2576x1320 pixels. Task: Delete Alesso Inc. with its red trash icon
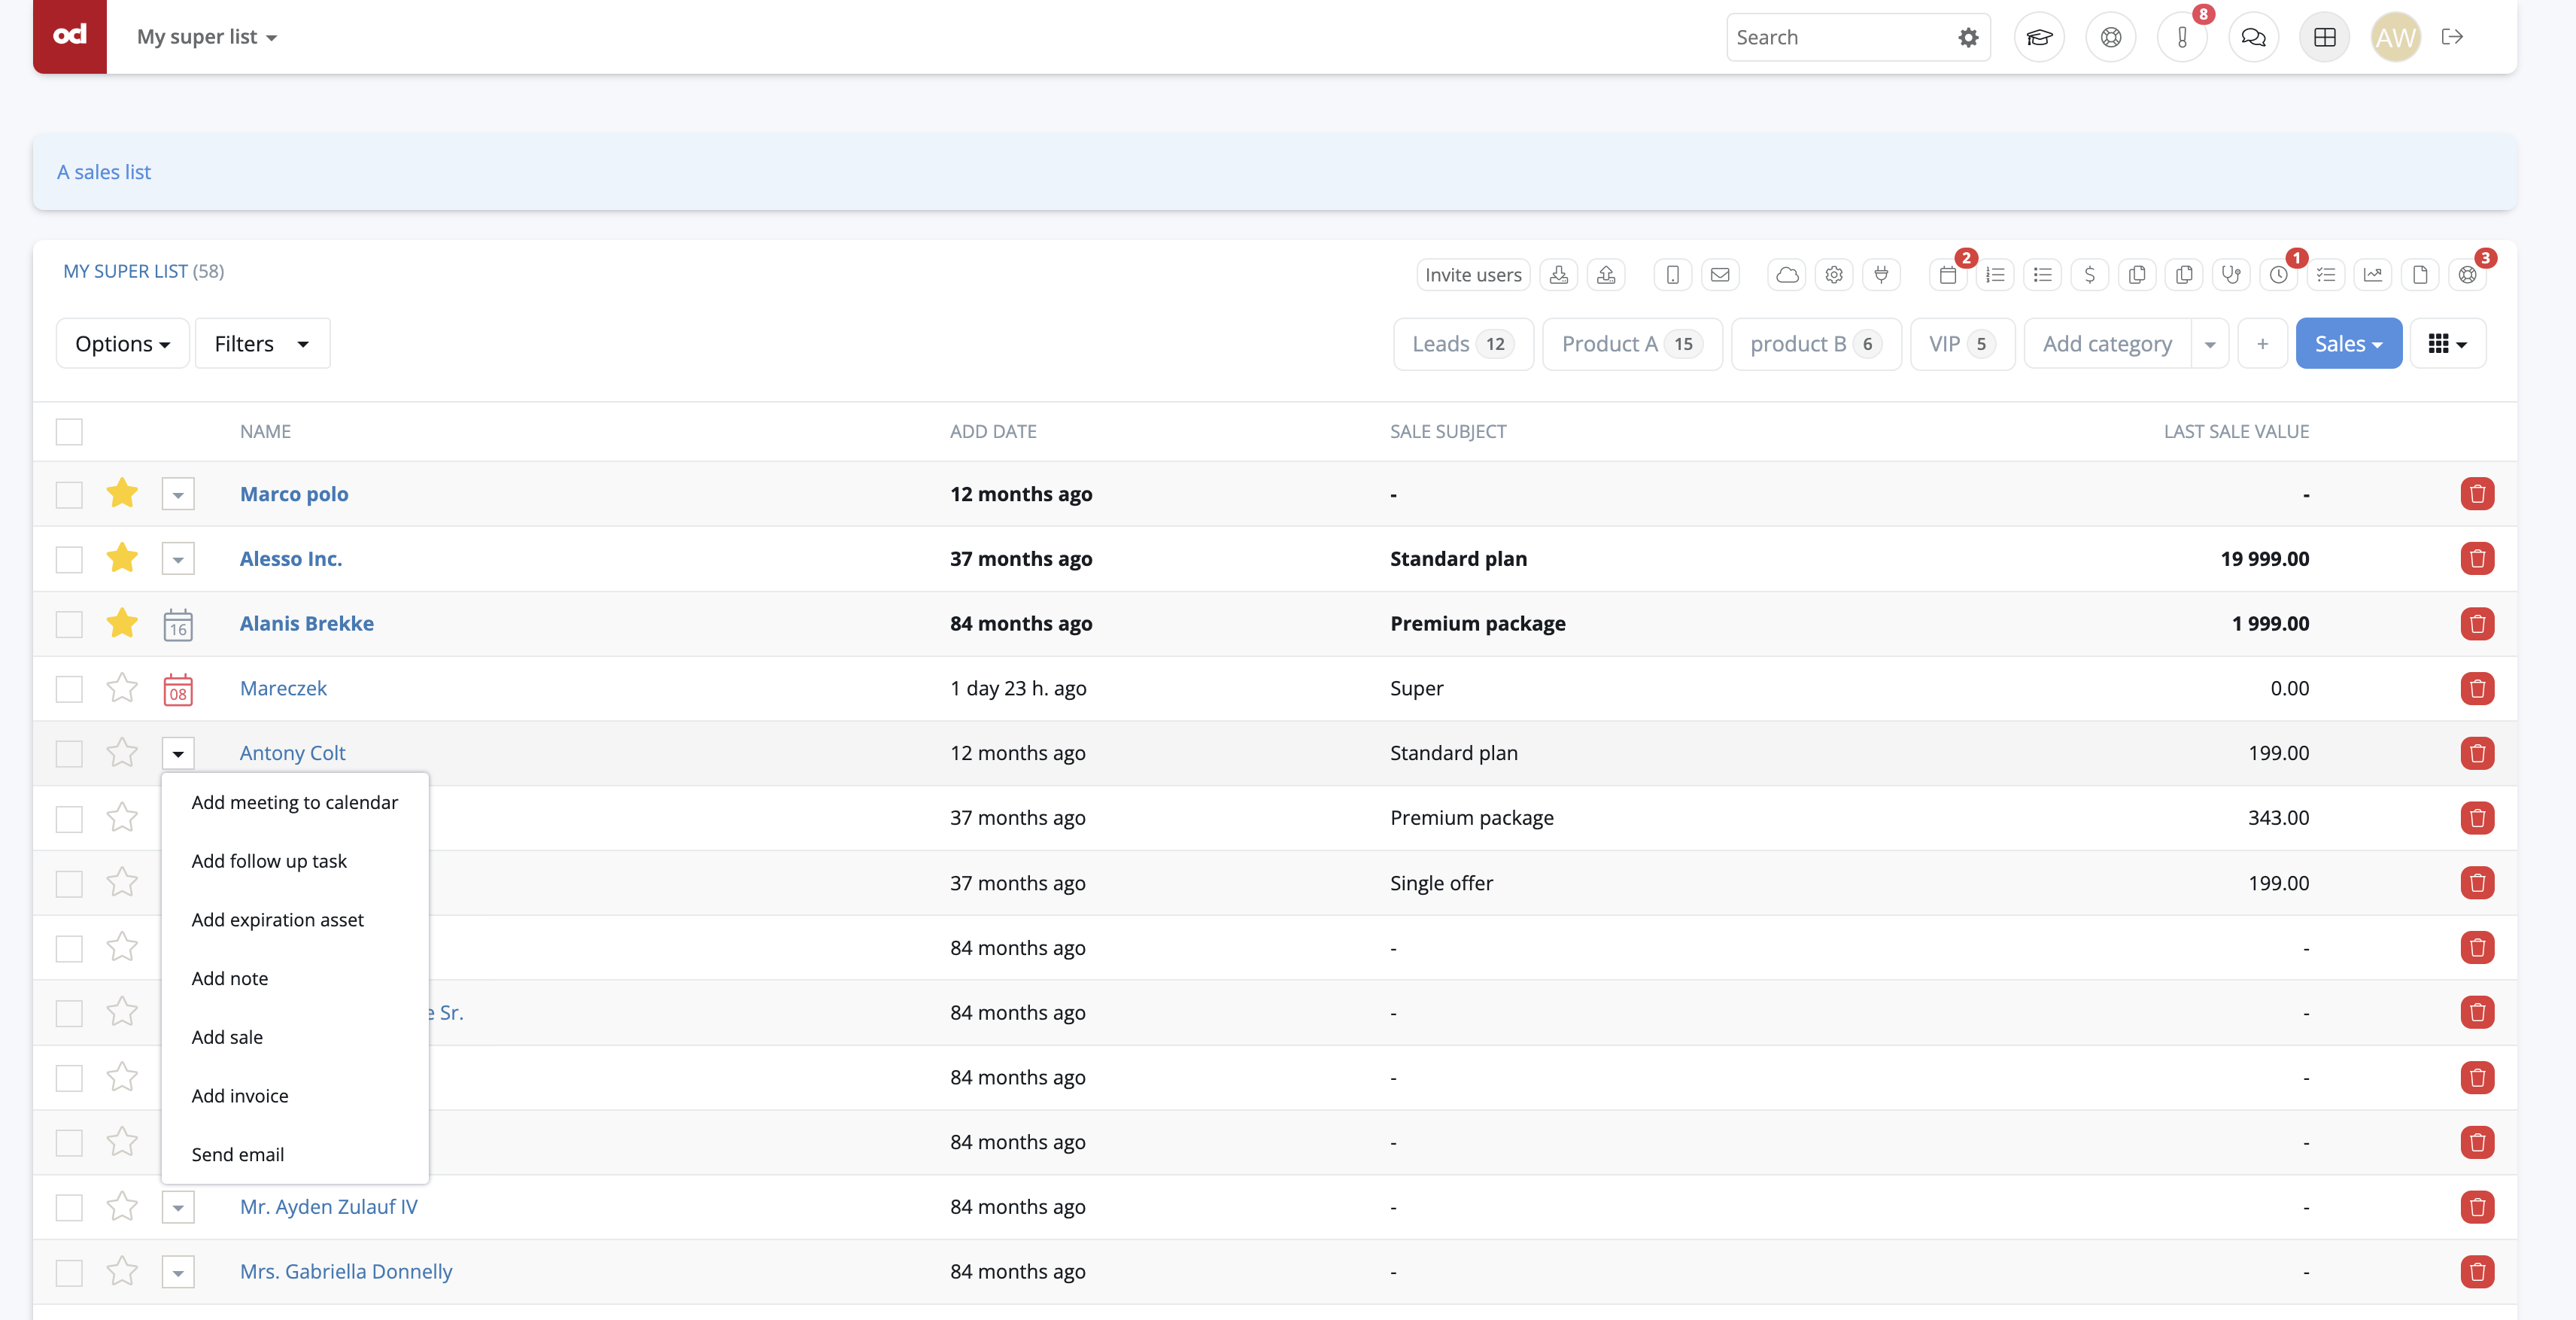tap(2476, 558)
